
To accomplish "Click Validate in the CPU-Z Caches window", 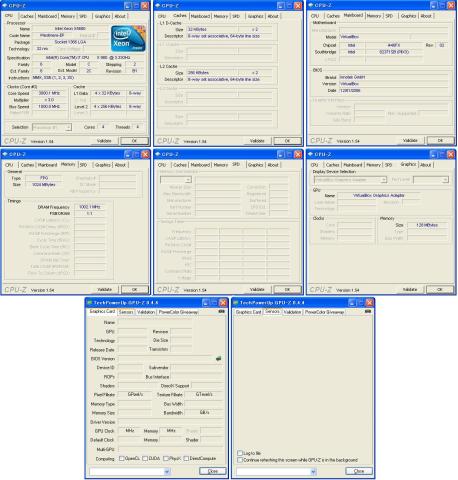I will click(x=257, y=141).
